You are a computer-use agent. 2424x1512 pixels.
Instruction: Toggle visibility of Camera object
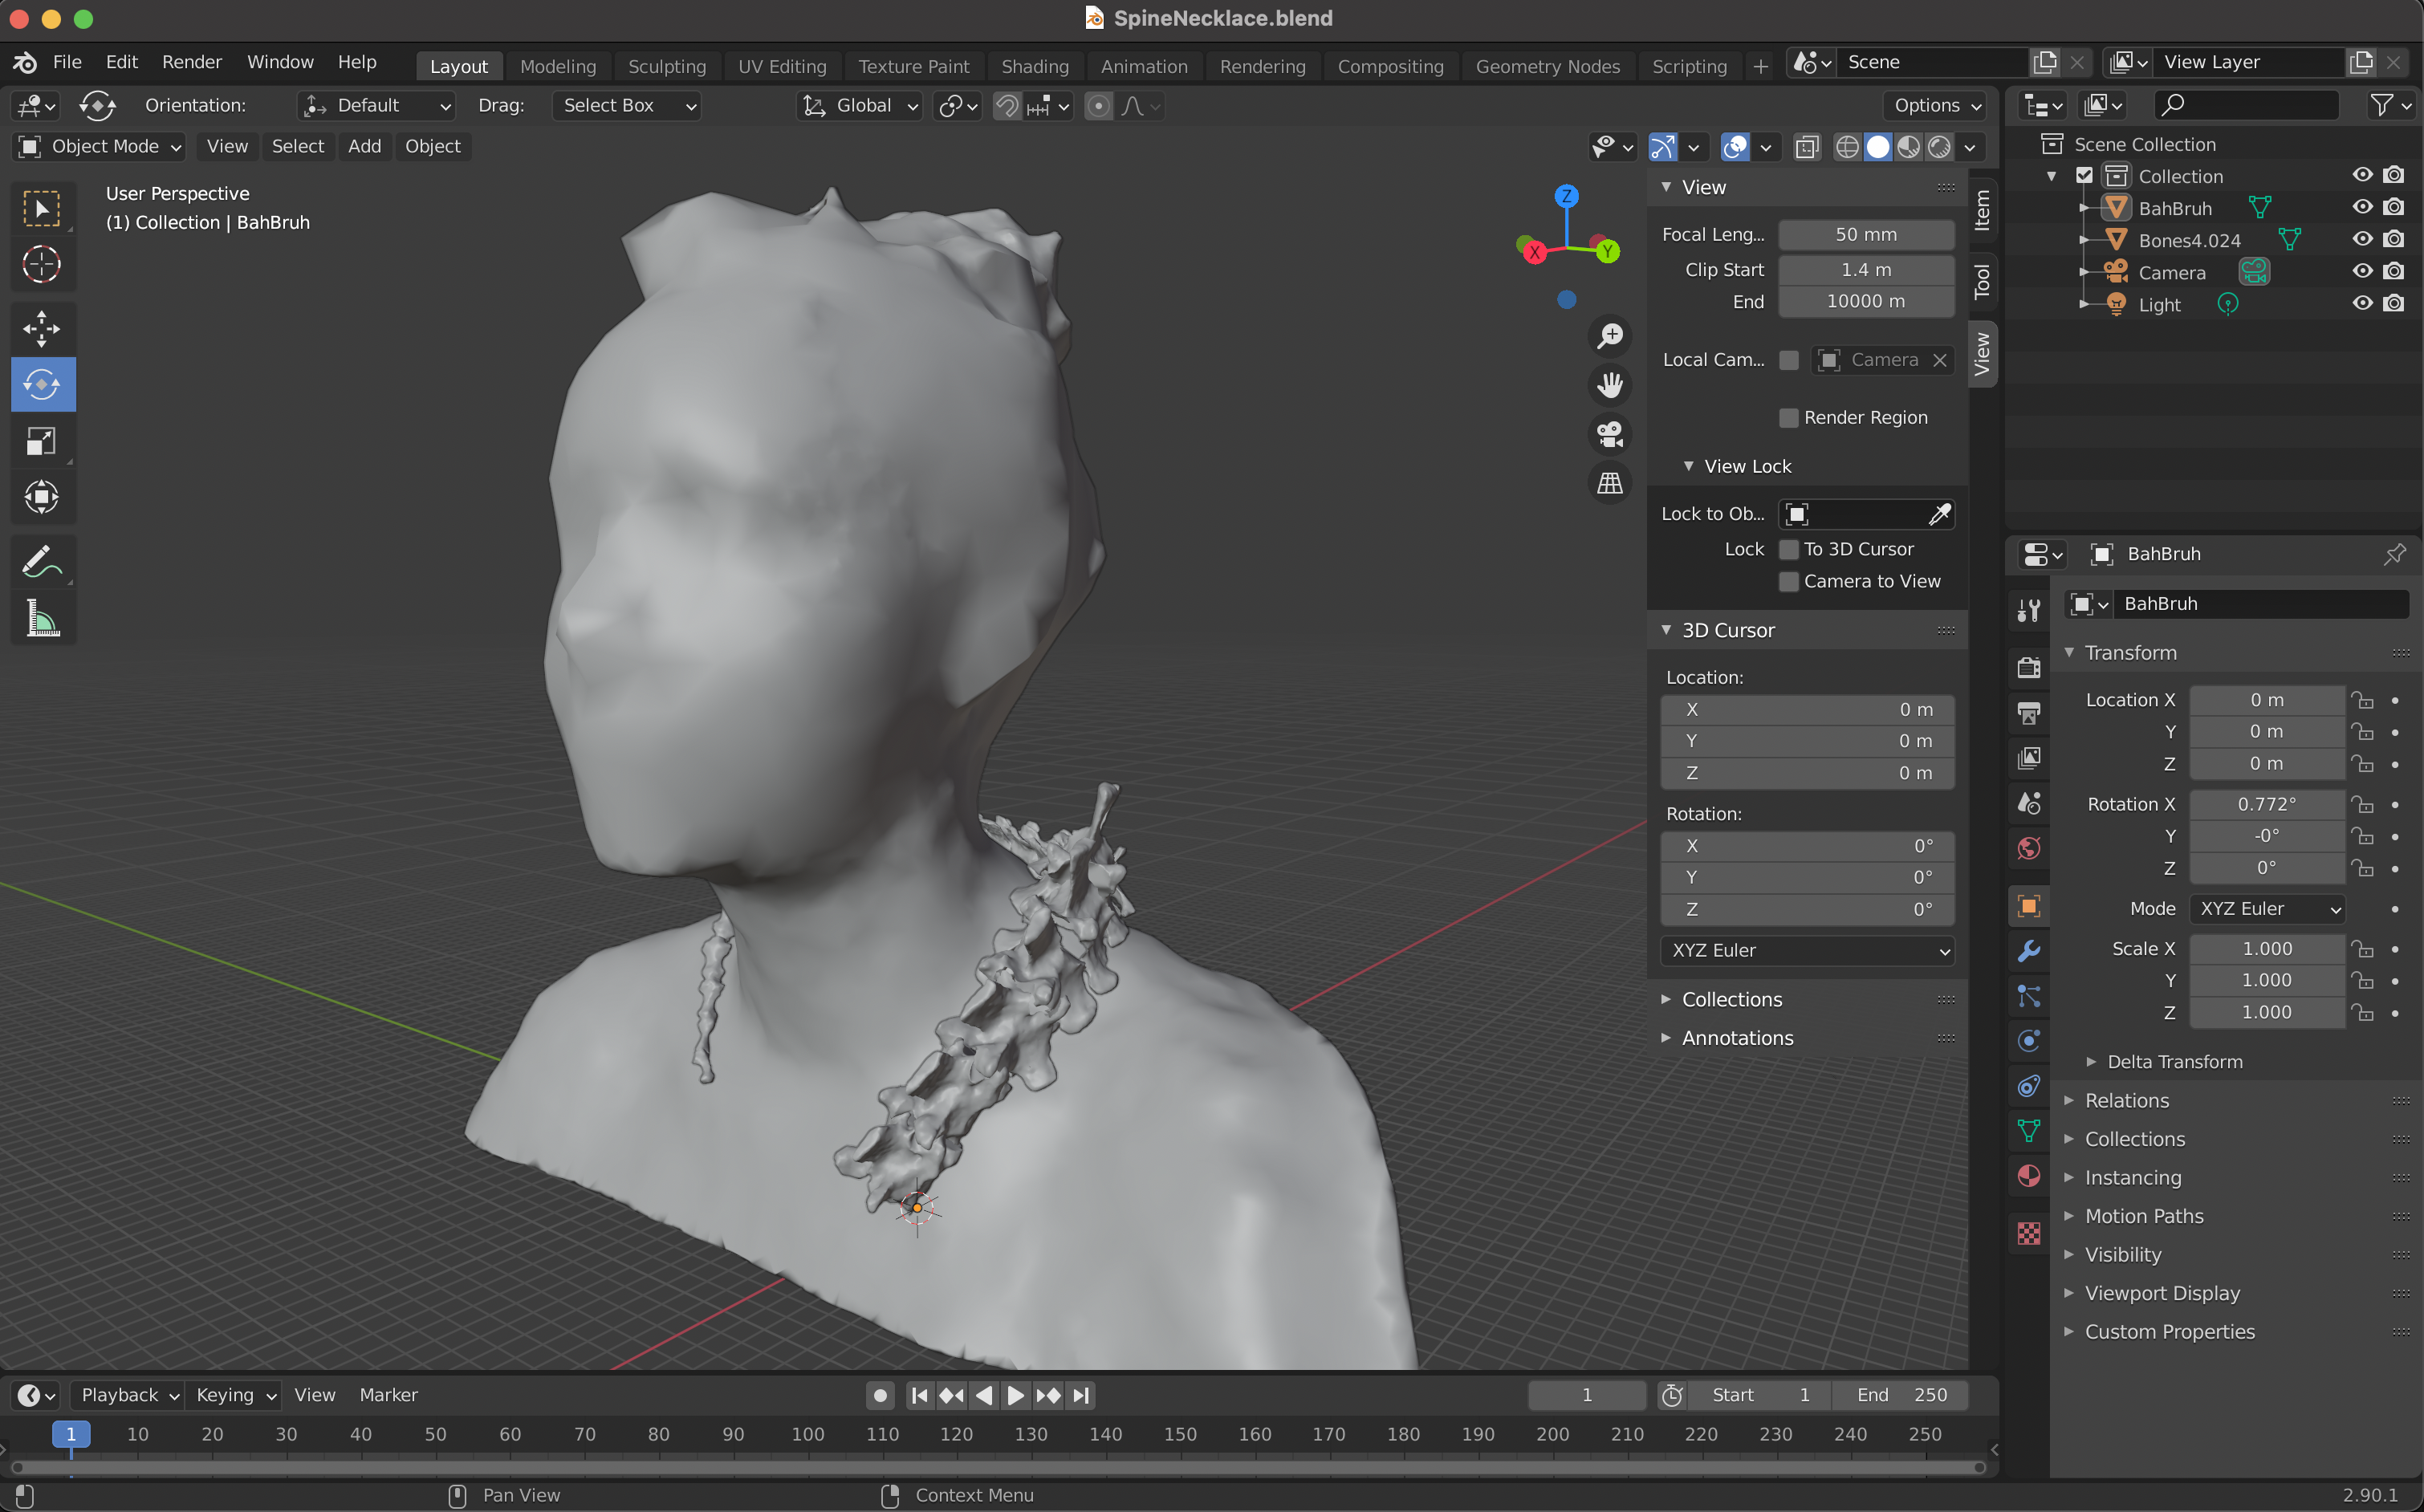(x=2363, y=272)
